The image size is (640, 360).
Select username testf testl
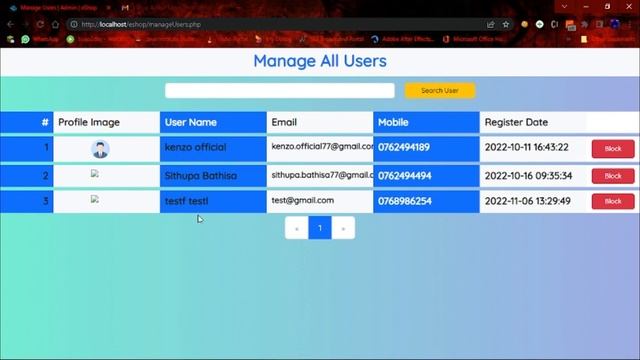(x=187, y=201)
